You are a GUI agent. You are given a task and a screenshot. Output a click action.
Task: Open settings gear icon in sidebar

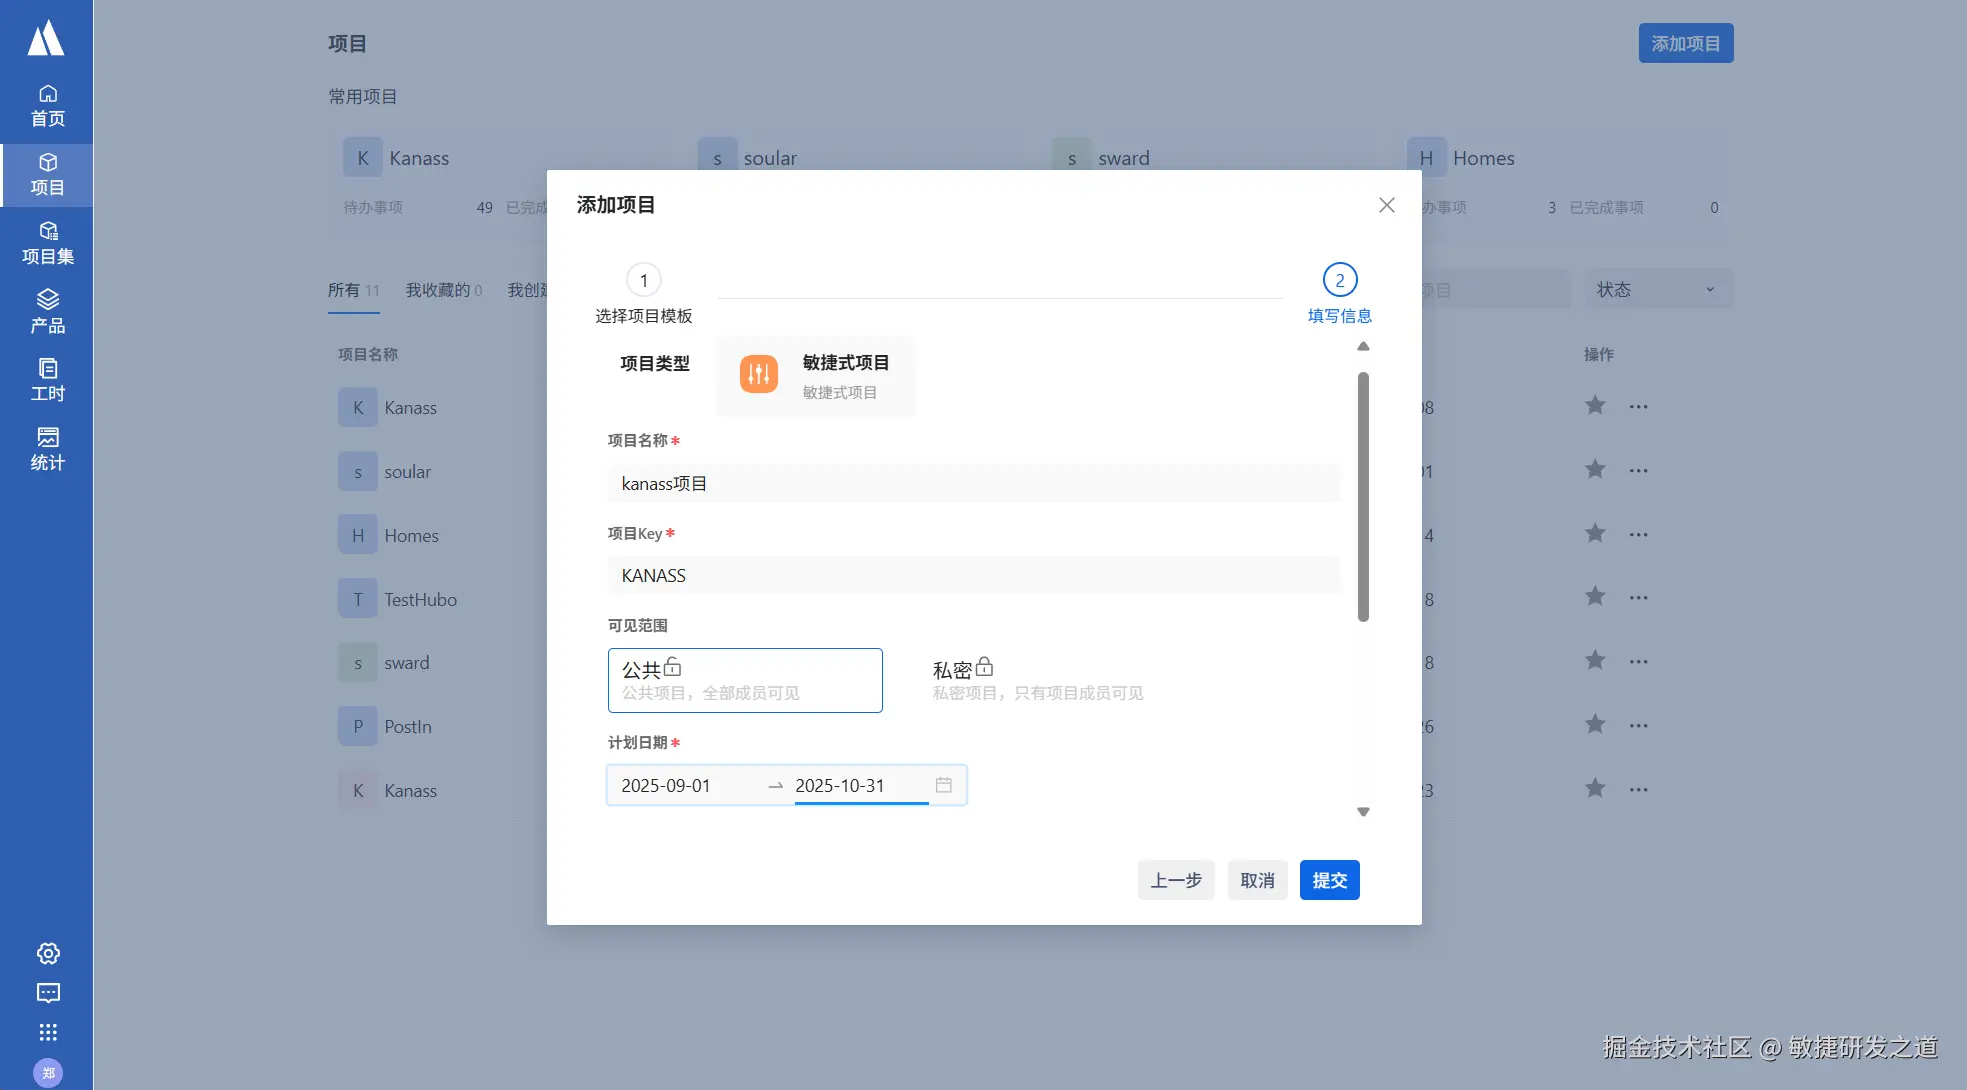coord(48,953)
